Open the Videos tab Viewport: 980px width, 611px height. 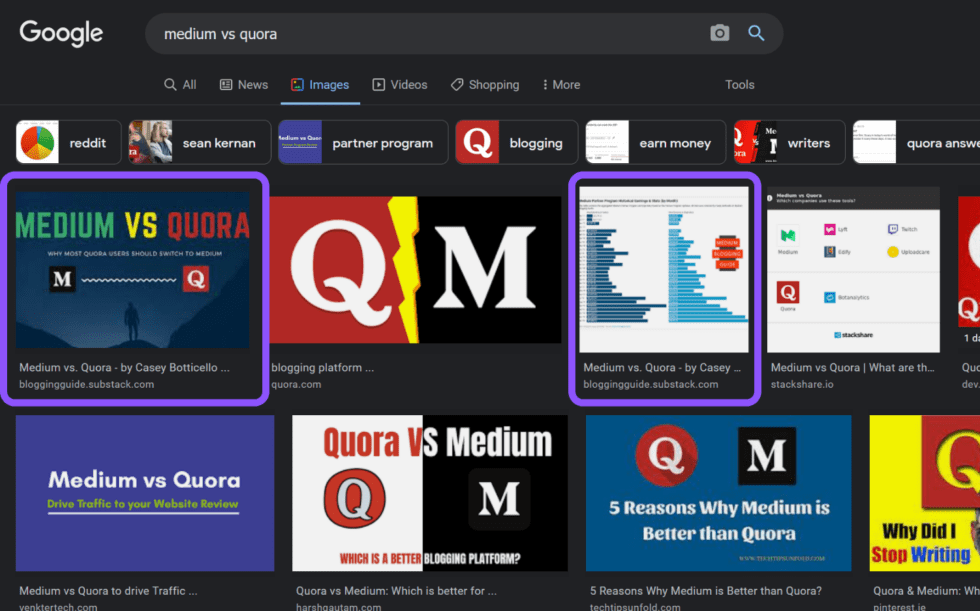400,84
